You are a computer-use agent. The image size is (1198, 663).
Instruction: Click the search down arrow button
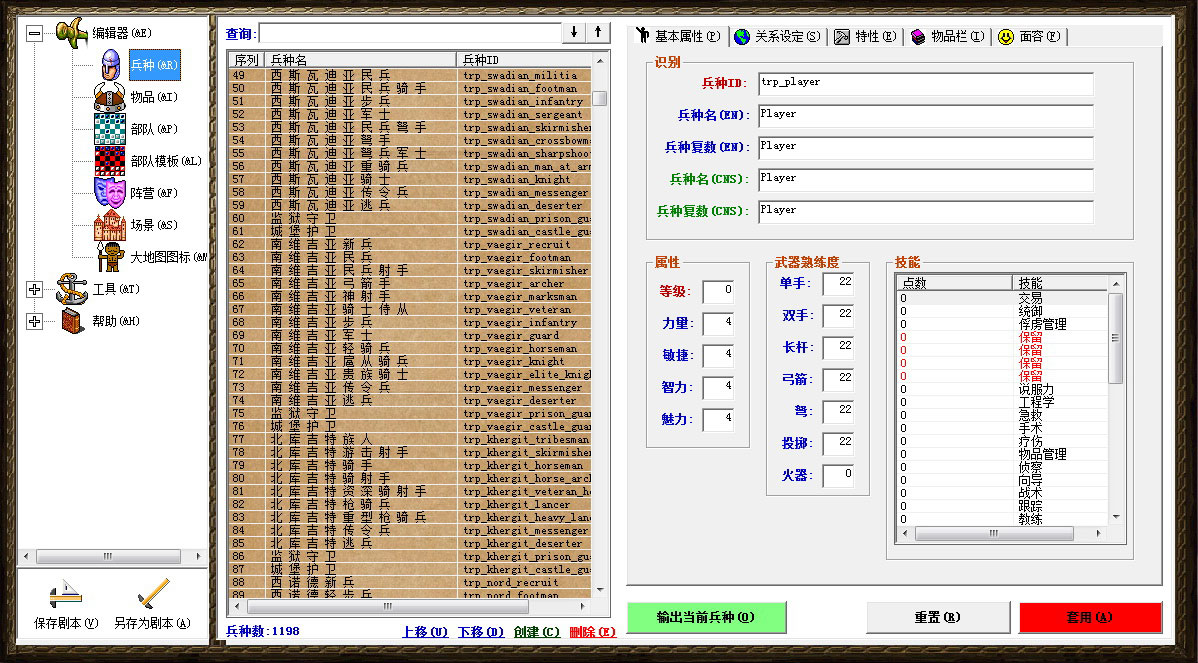tap(574, 33)
